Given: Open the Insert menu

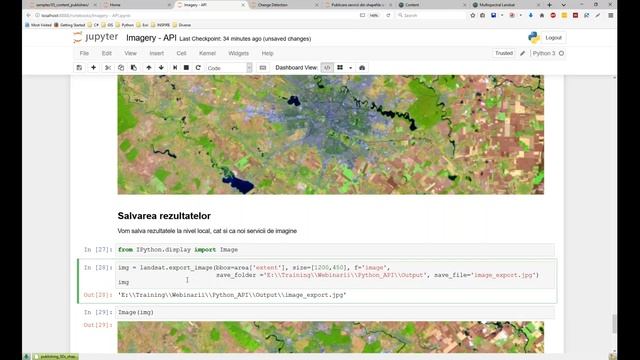Looking at the screenshot, I should [156, 53].
